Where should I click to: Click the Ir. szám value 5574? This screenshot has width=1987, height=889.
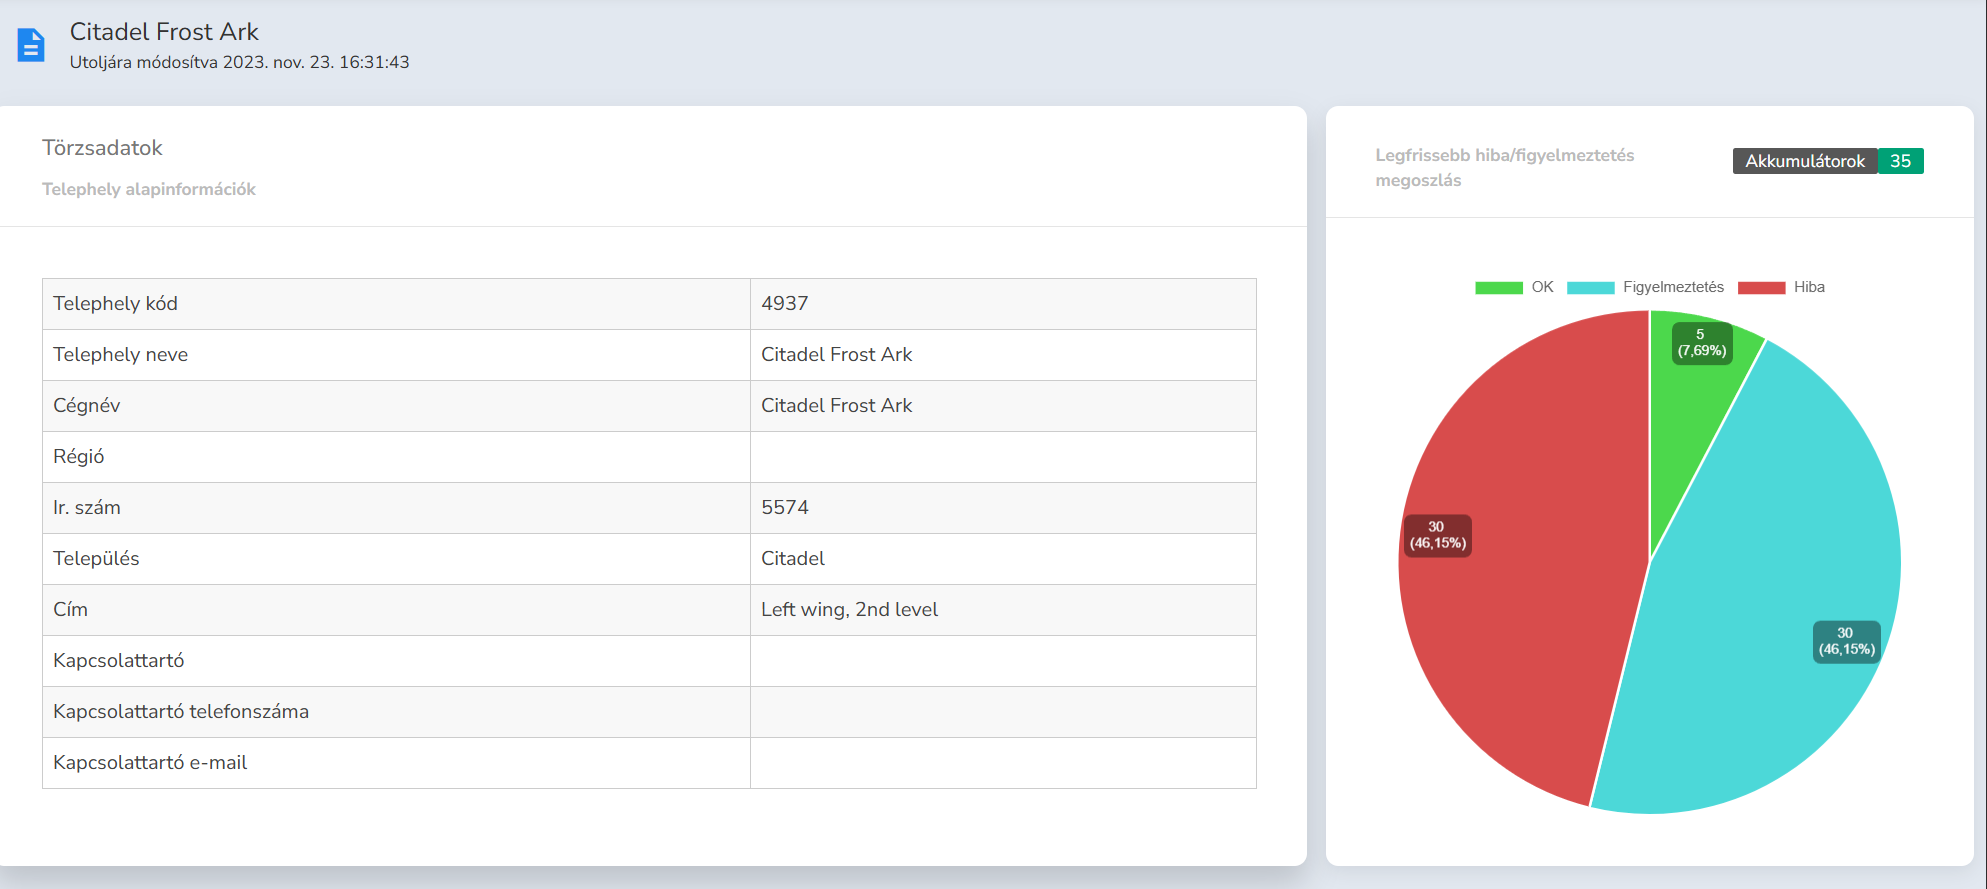pyautogui.click(x=784, y=508)
